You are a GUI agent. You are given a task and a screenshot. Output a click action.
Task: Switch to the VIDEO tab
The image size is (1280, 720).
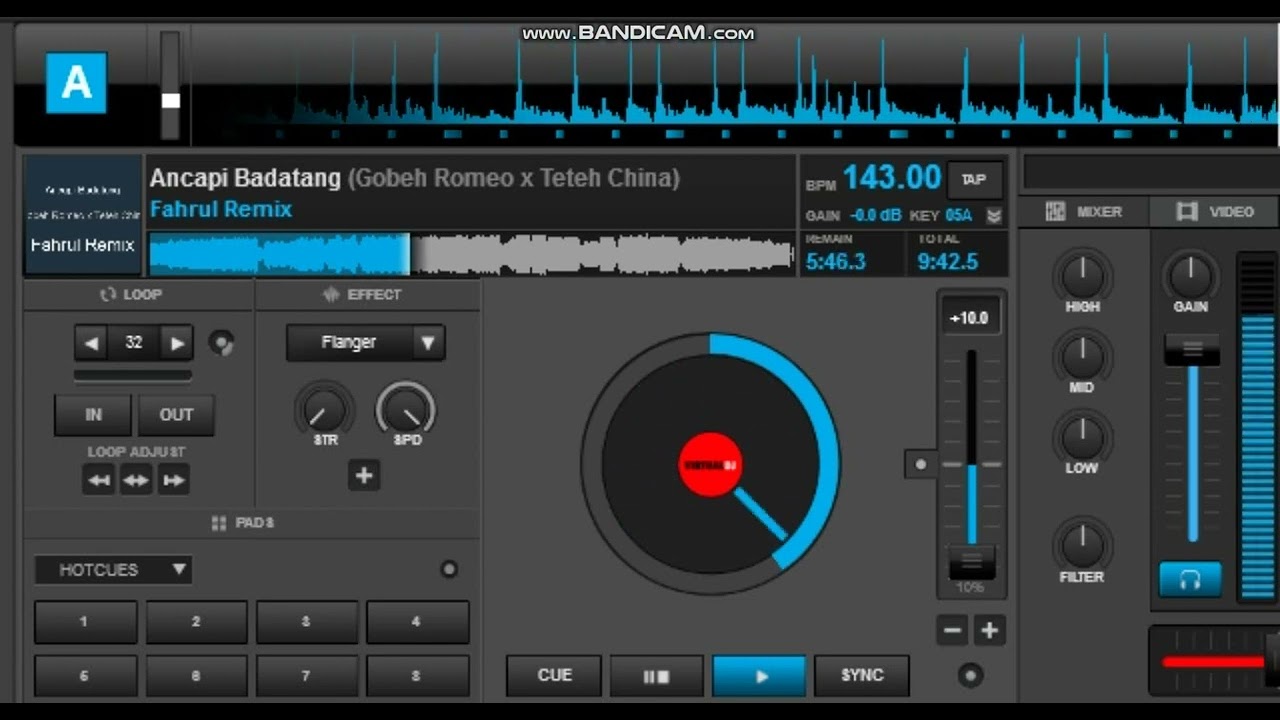tap(1215, 212)
